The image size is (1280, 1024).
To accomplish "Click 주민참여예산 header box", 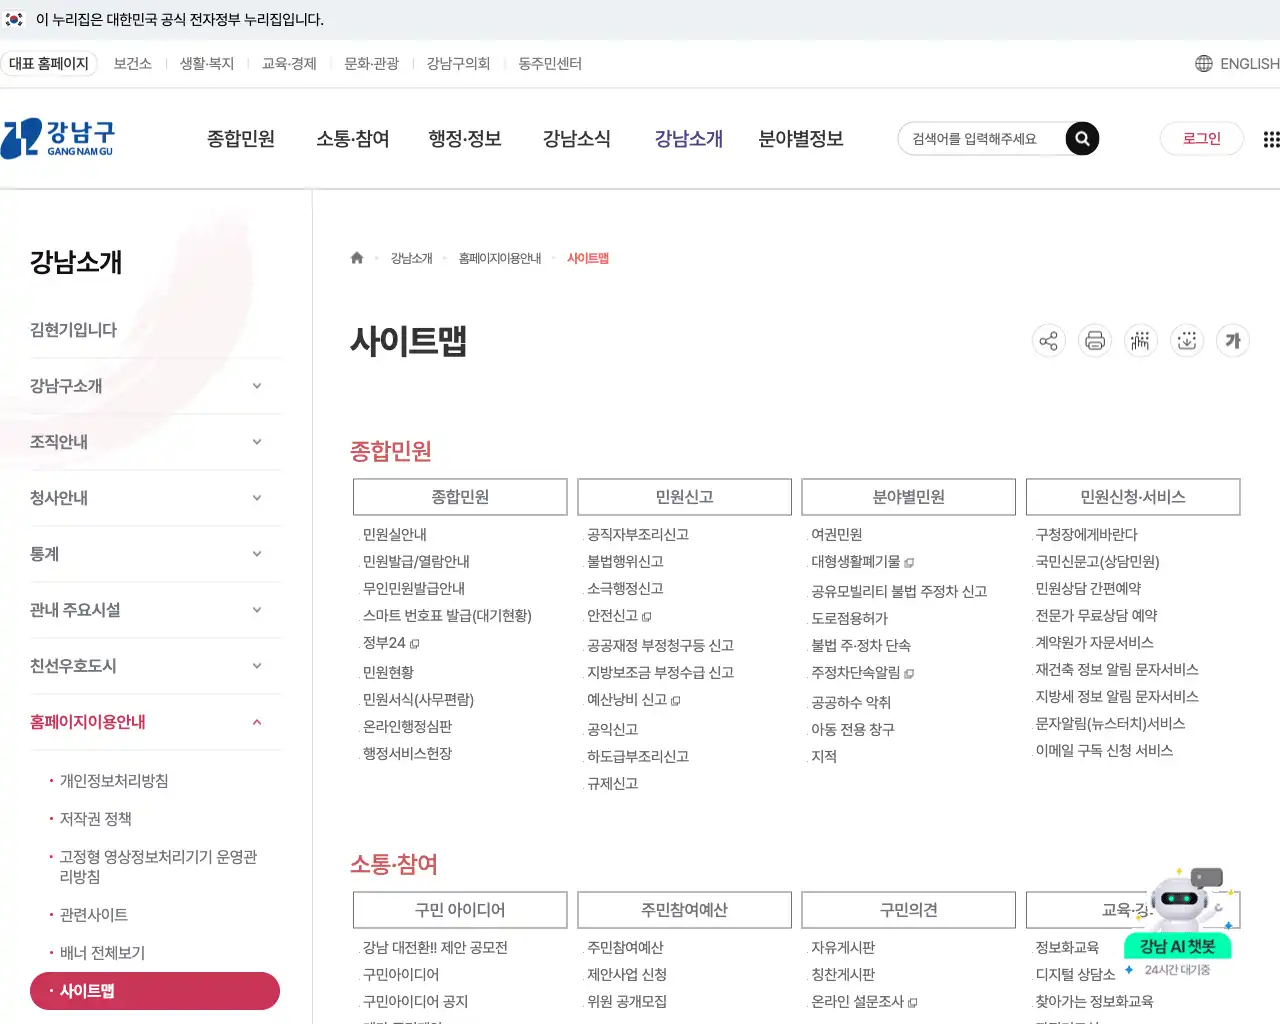I will pos(684,910).
